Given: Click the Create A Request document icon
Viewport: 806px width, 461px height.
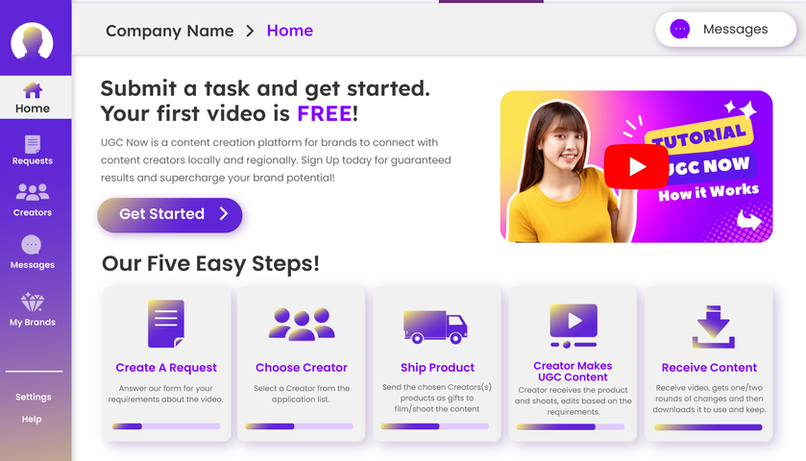Looking at the screenshot, I should tap(166, 324).
